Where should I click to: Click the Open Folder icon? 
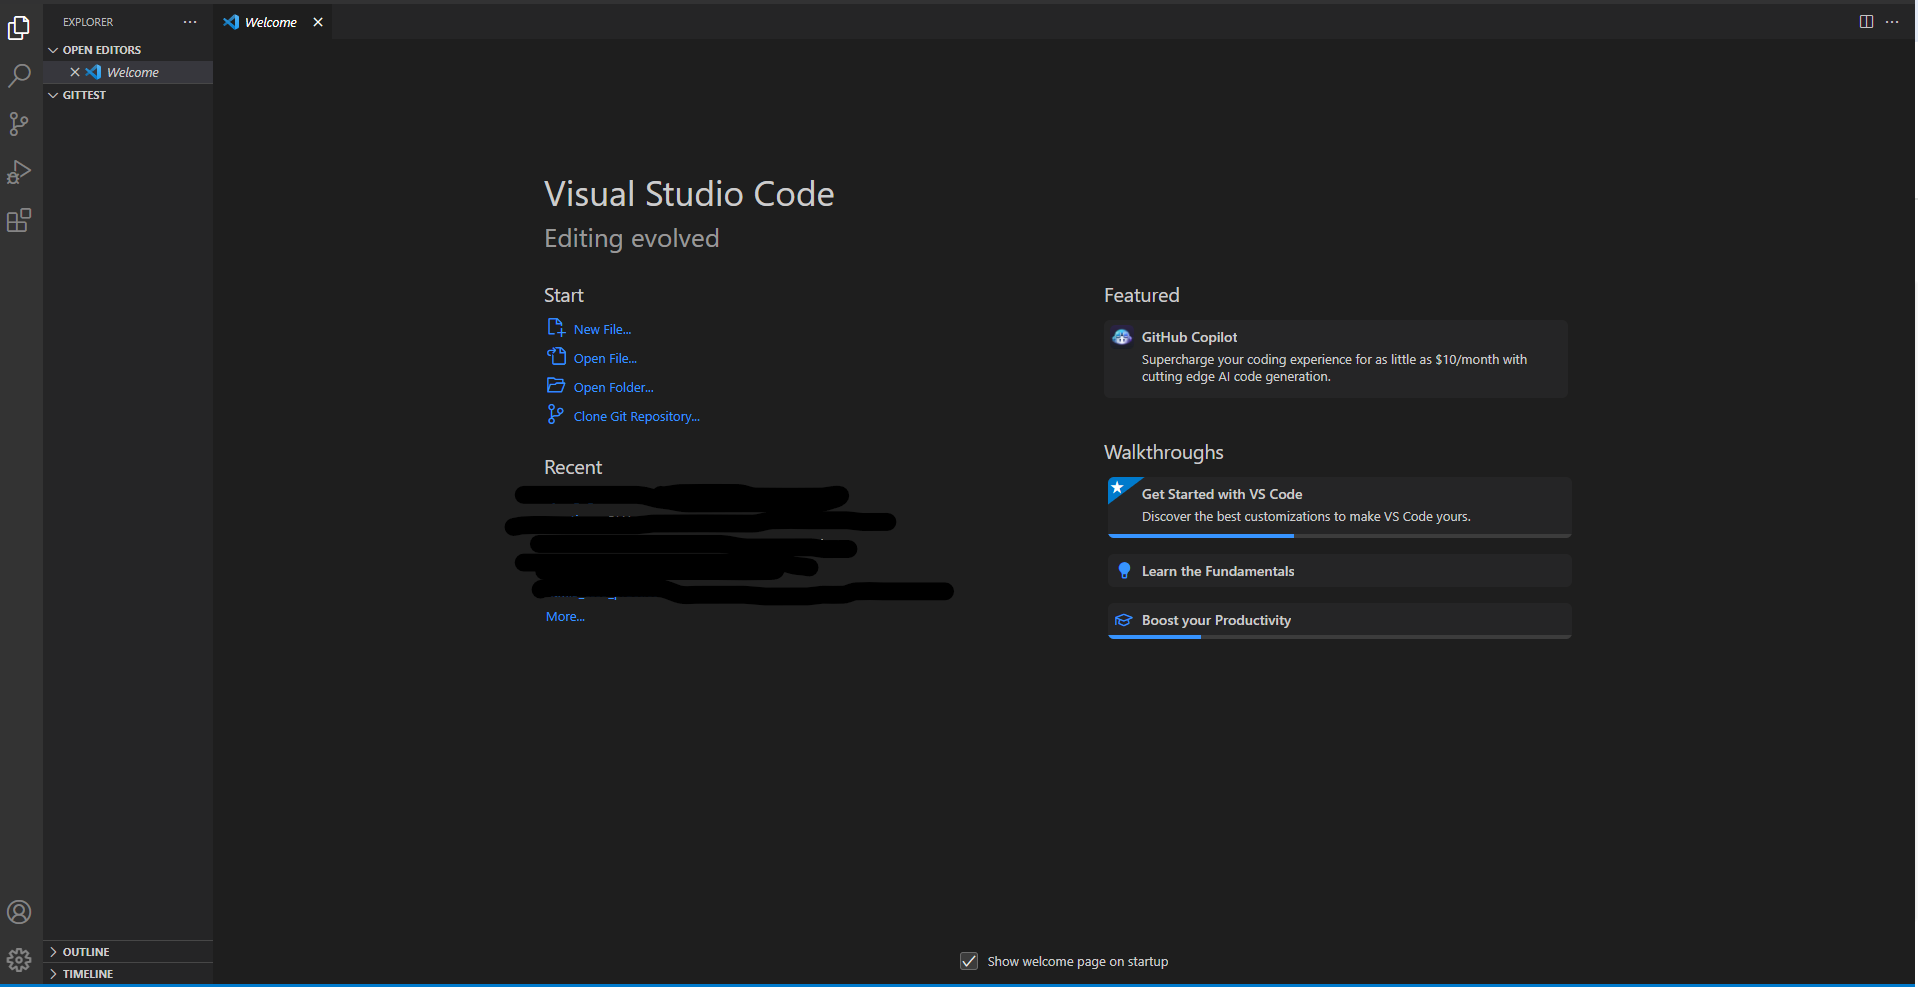coord(556,386)
